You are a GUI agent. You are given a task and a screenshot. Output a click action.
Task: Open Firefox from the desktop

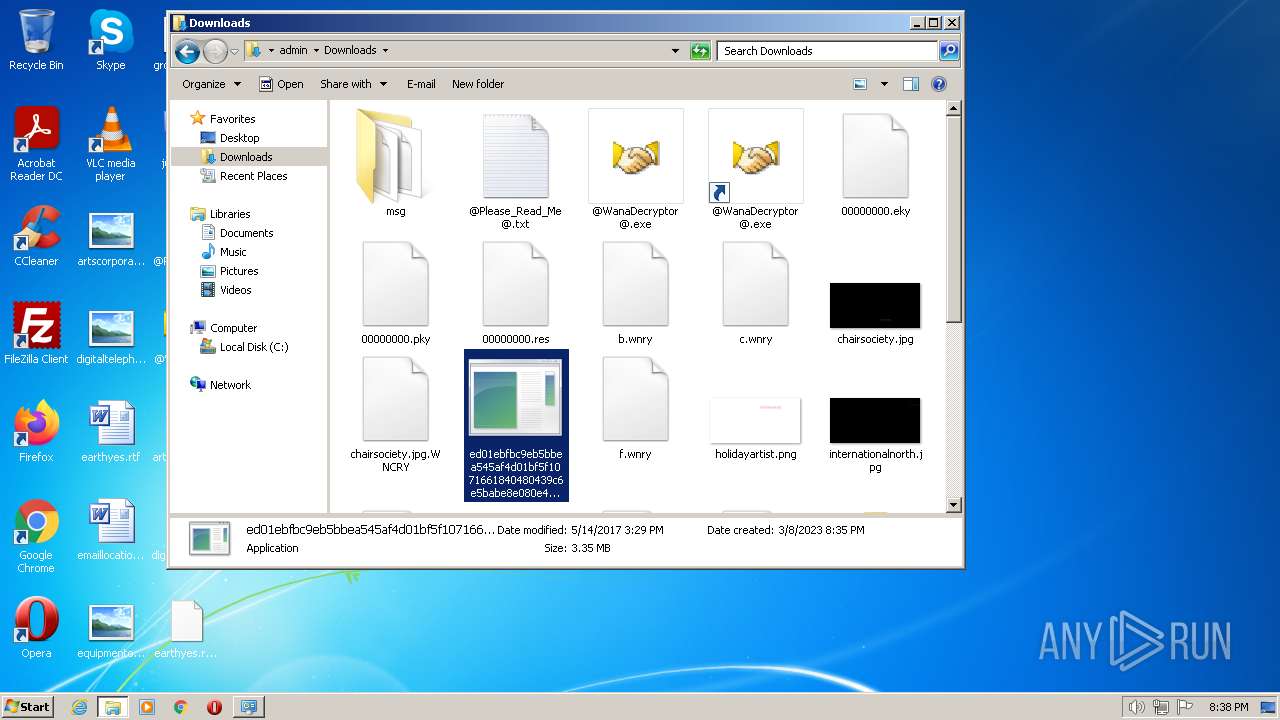coord(36,432)
